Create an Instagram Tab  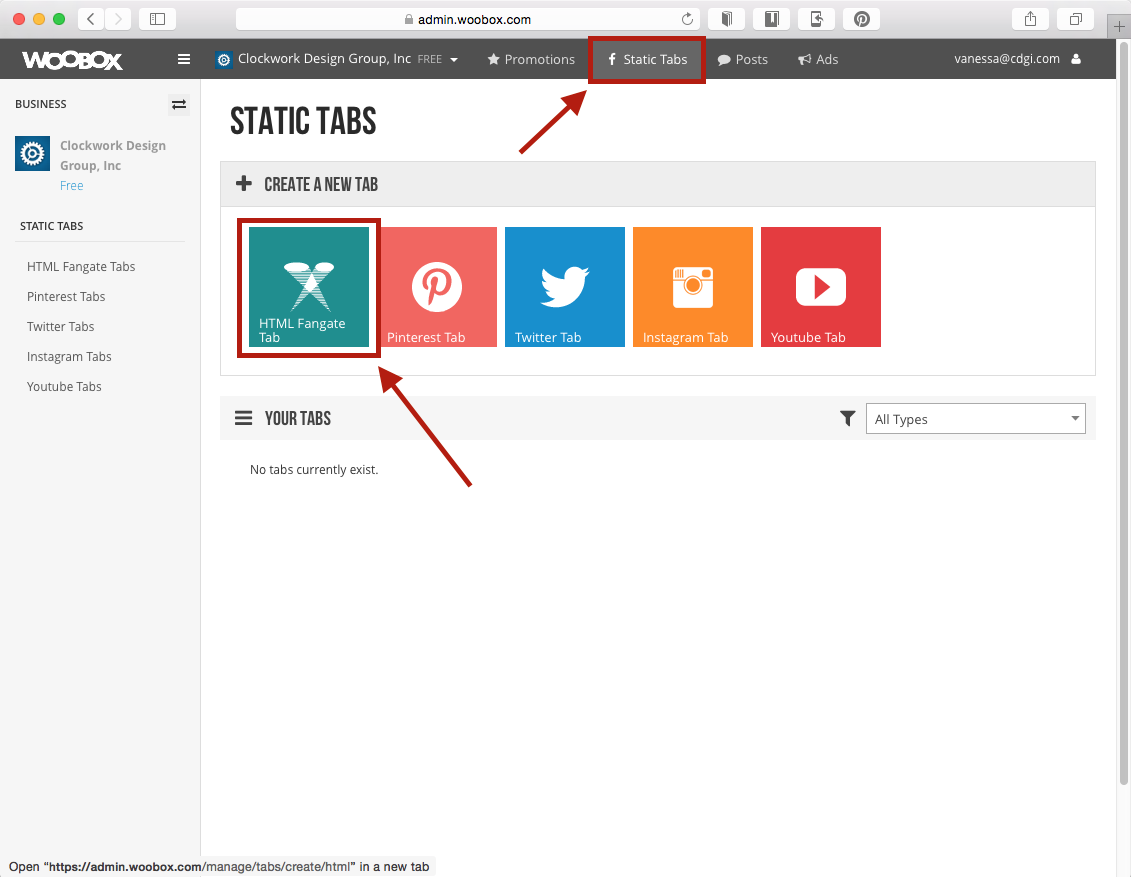(692, 287)
